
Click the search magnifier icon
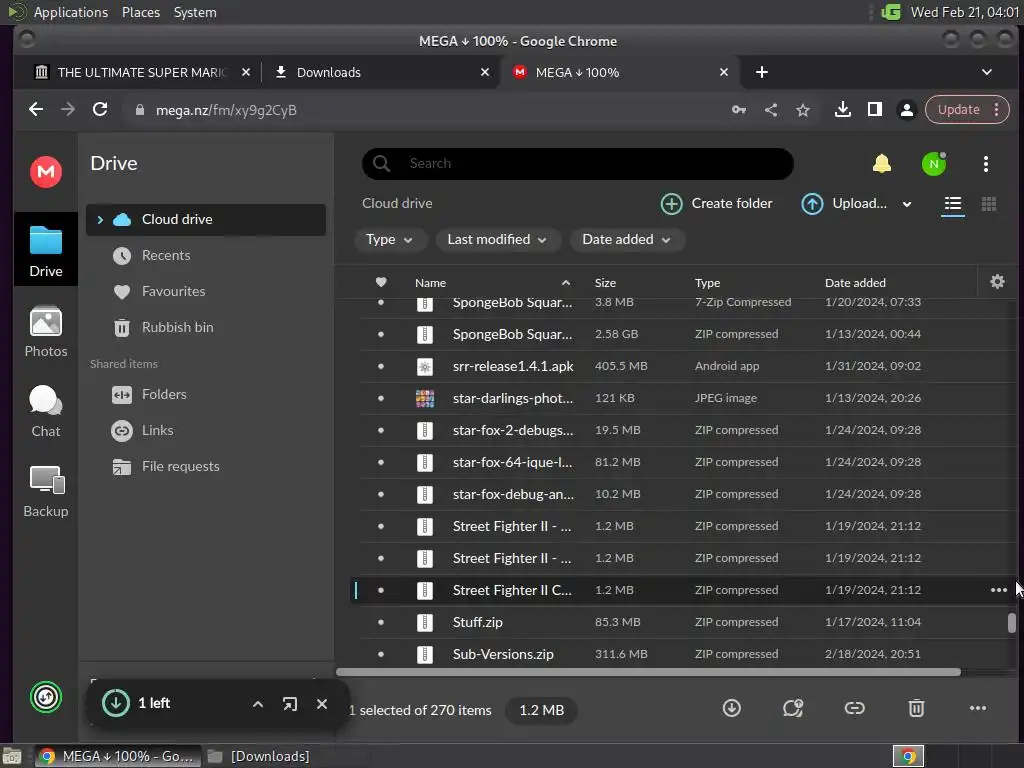[x=381, y=163]
